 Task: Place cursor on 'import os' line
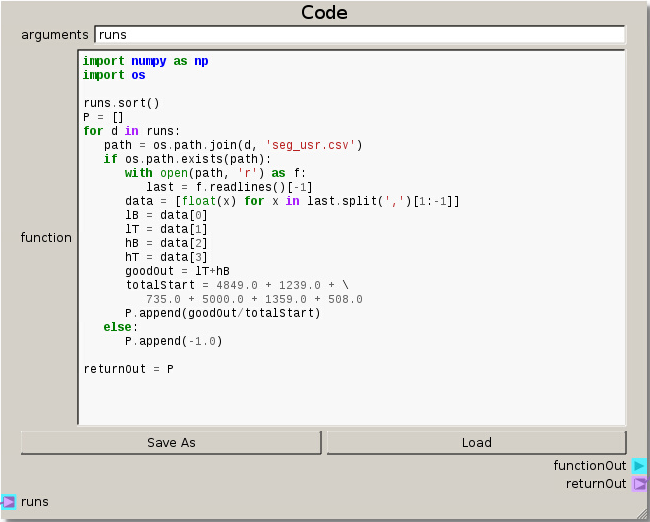[x=114, y=75]
